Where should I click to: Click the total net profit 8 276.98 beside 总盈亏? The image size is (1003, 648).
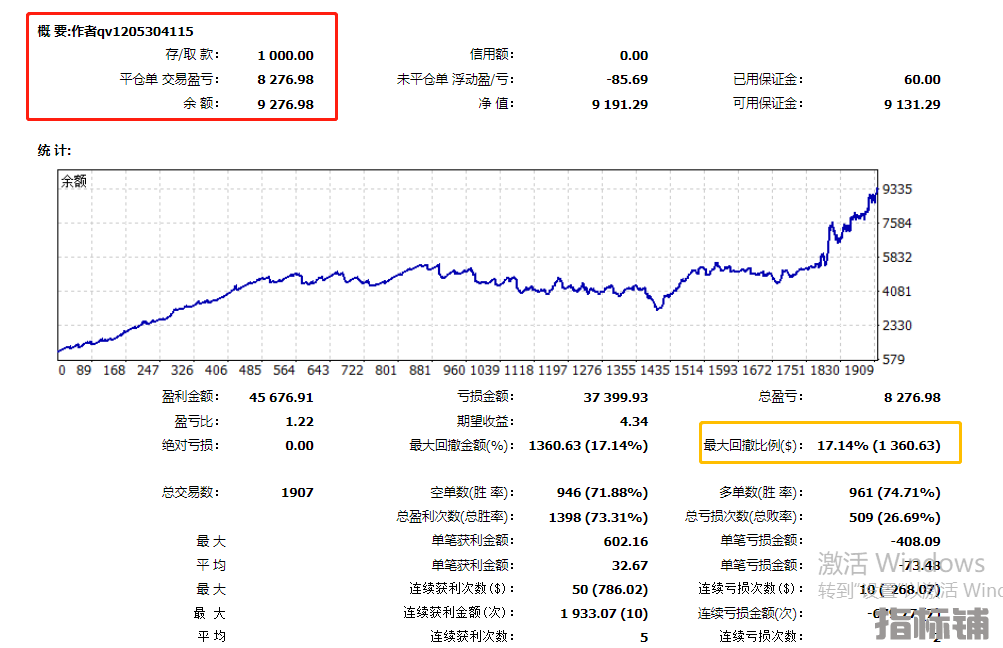912,398
